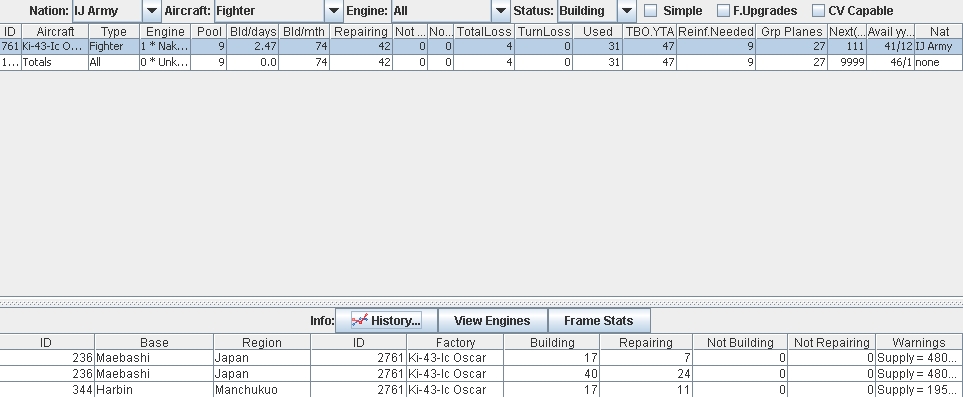Click the 9999 value in Totals row

847,62
